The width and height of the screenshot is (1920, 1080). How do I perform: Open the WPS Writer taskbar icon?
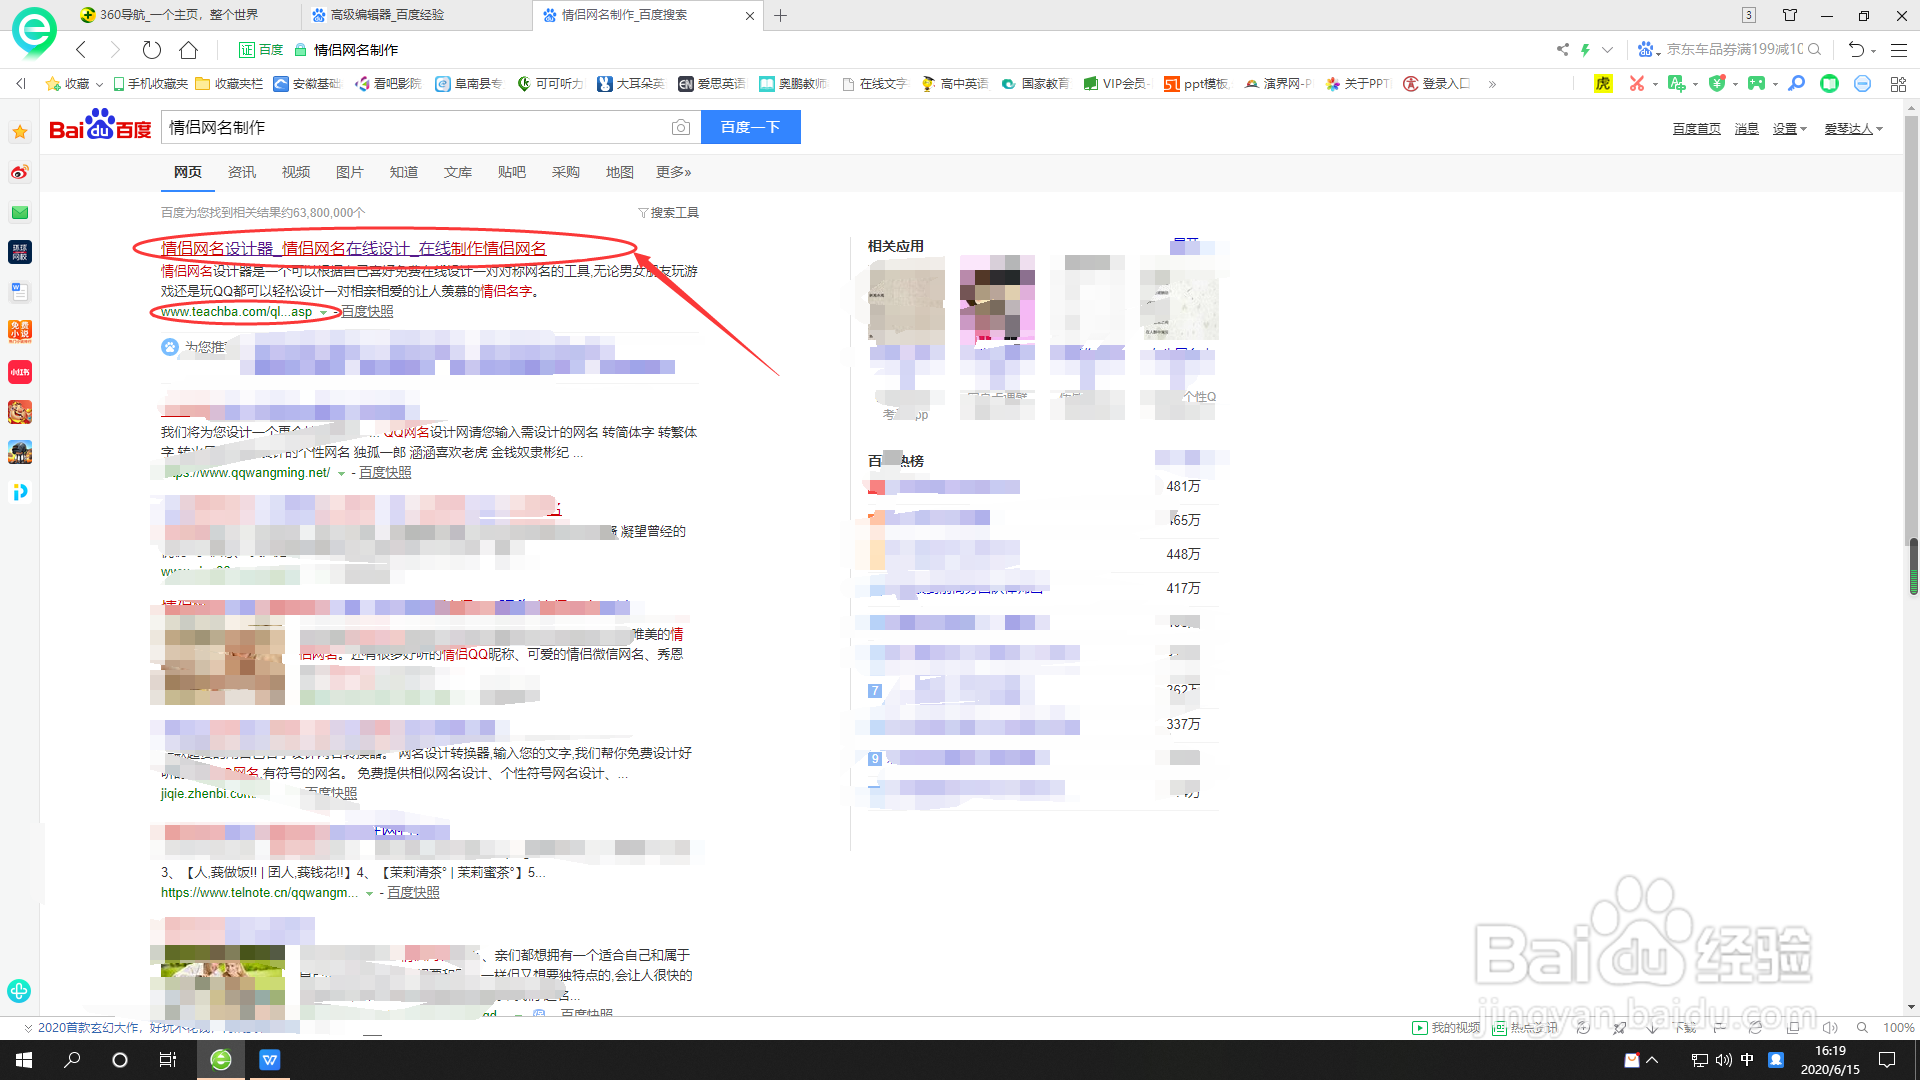coord(270,1060)
